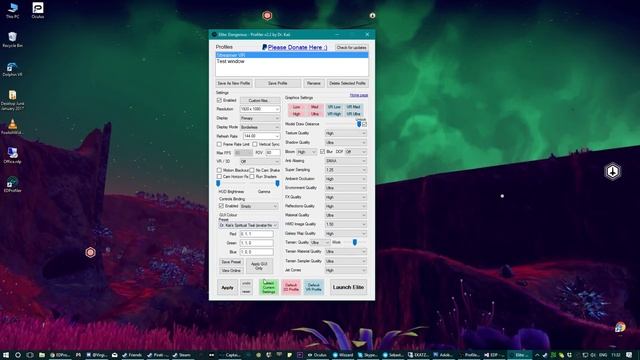Open the Home page link
Viewport: 640px width, 360px height.
pyautogui.click(x=359, y=95)
